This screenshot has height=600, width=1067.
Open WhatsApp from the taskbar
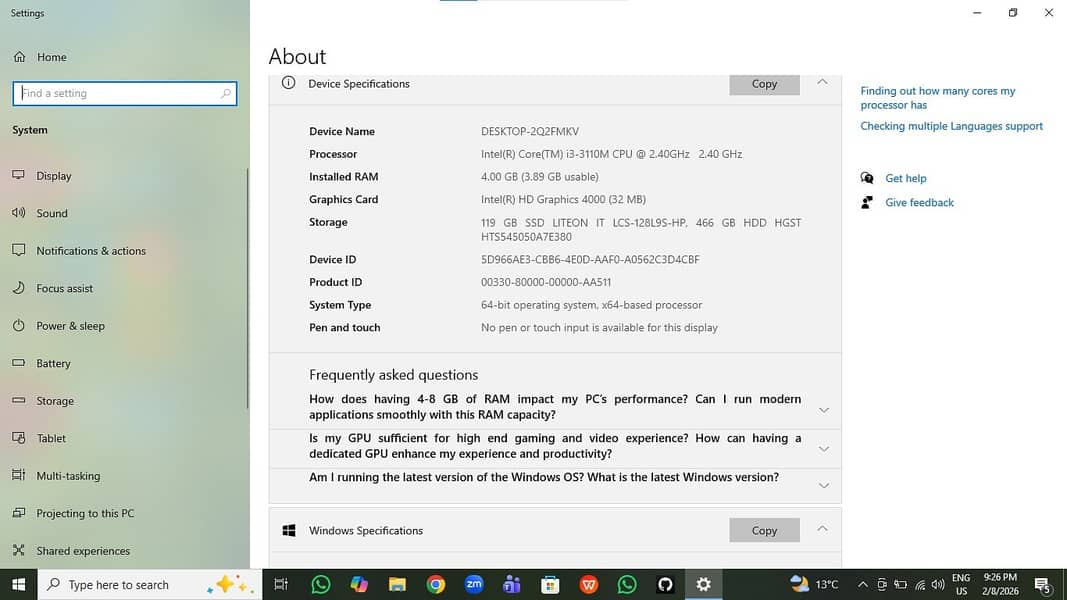320,584
